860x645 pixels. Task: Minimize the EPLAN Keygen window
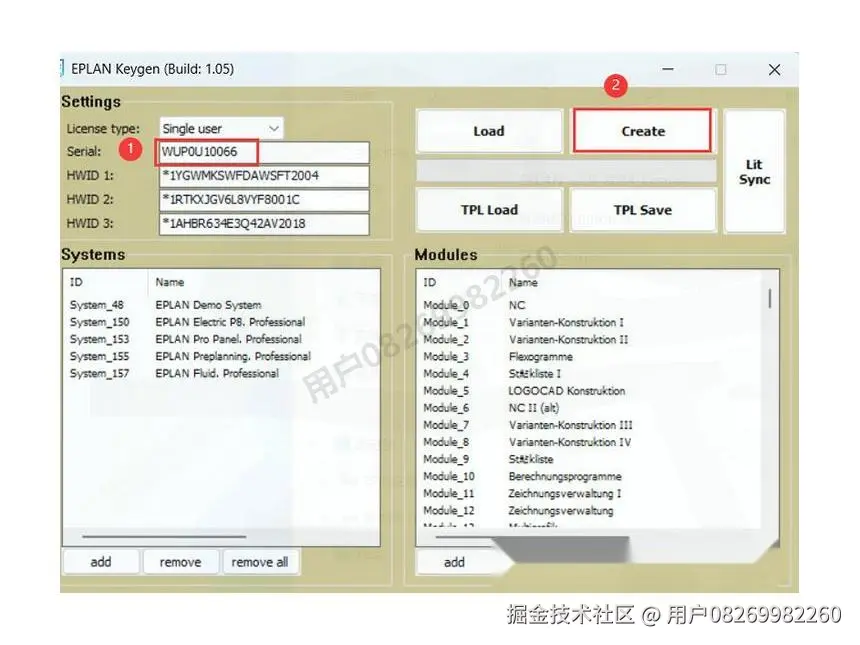tap(667, 69)
